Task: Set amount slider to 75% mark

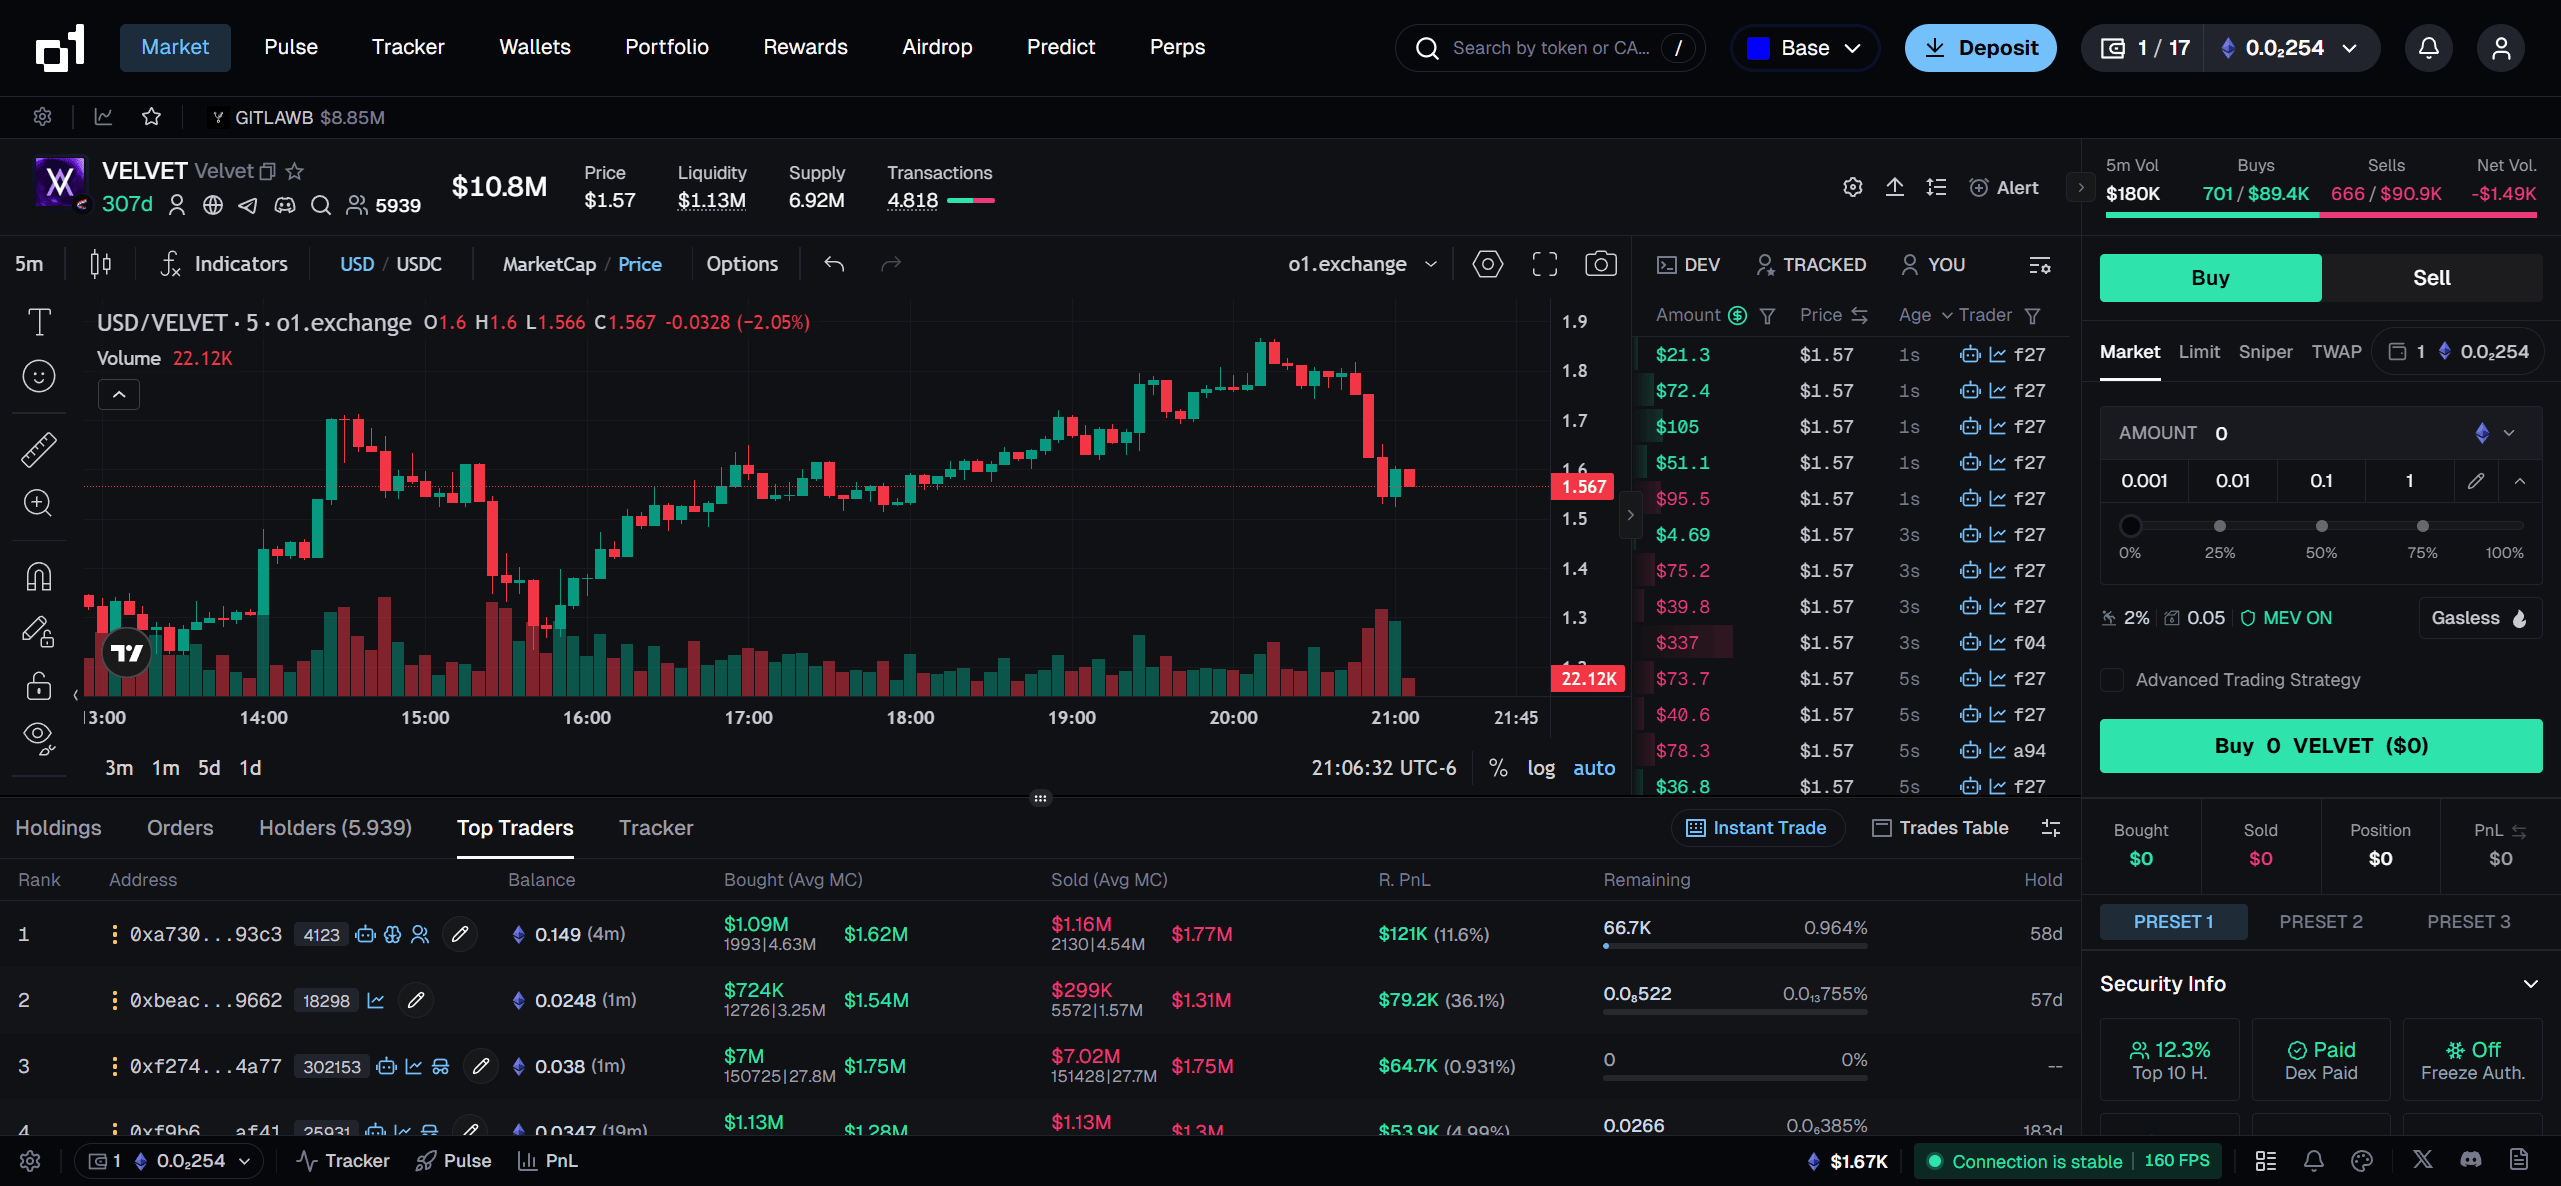Action: [2423, 526]
